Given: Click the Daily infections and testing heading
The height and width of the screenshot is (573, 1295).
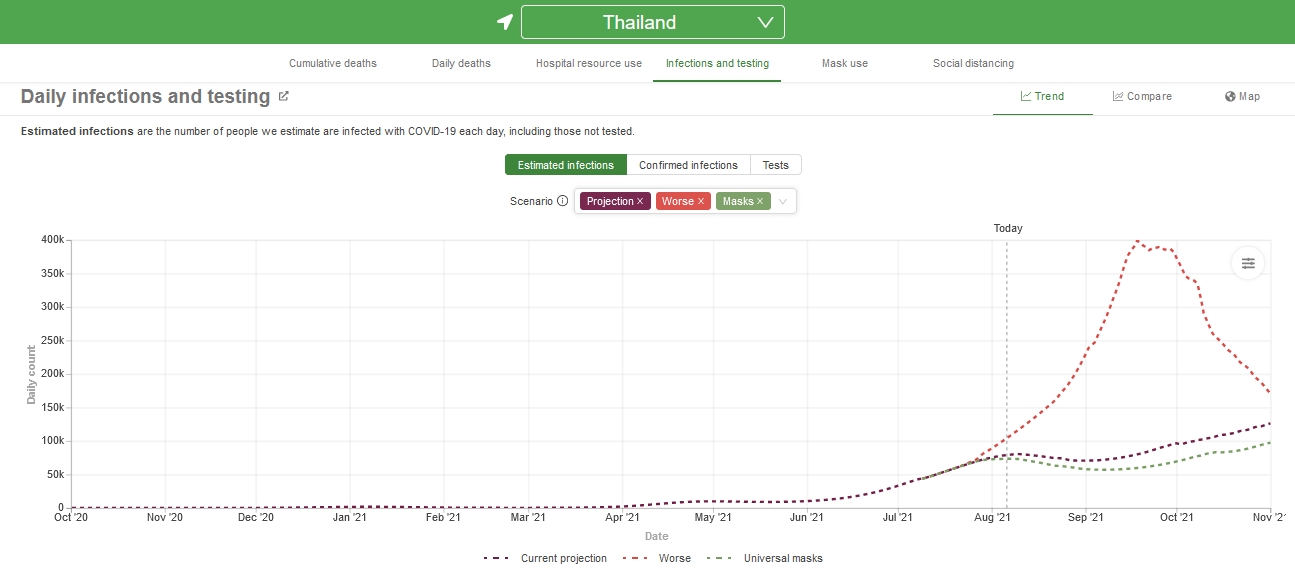Looking at the screenshot, I should click(x=145, y=97).
